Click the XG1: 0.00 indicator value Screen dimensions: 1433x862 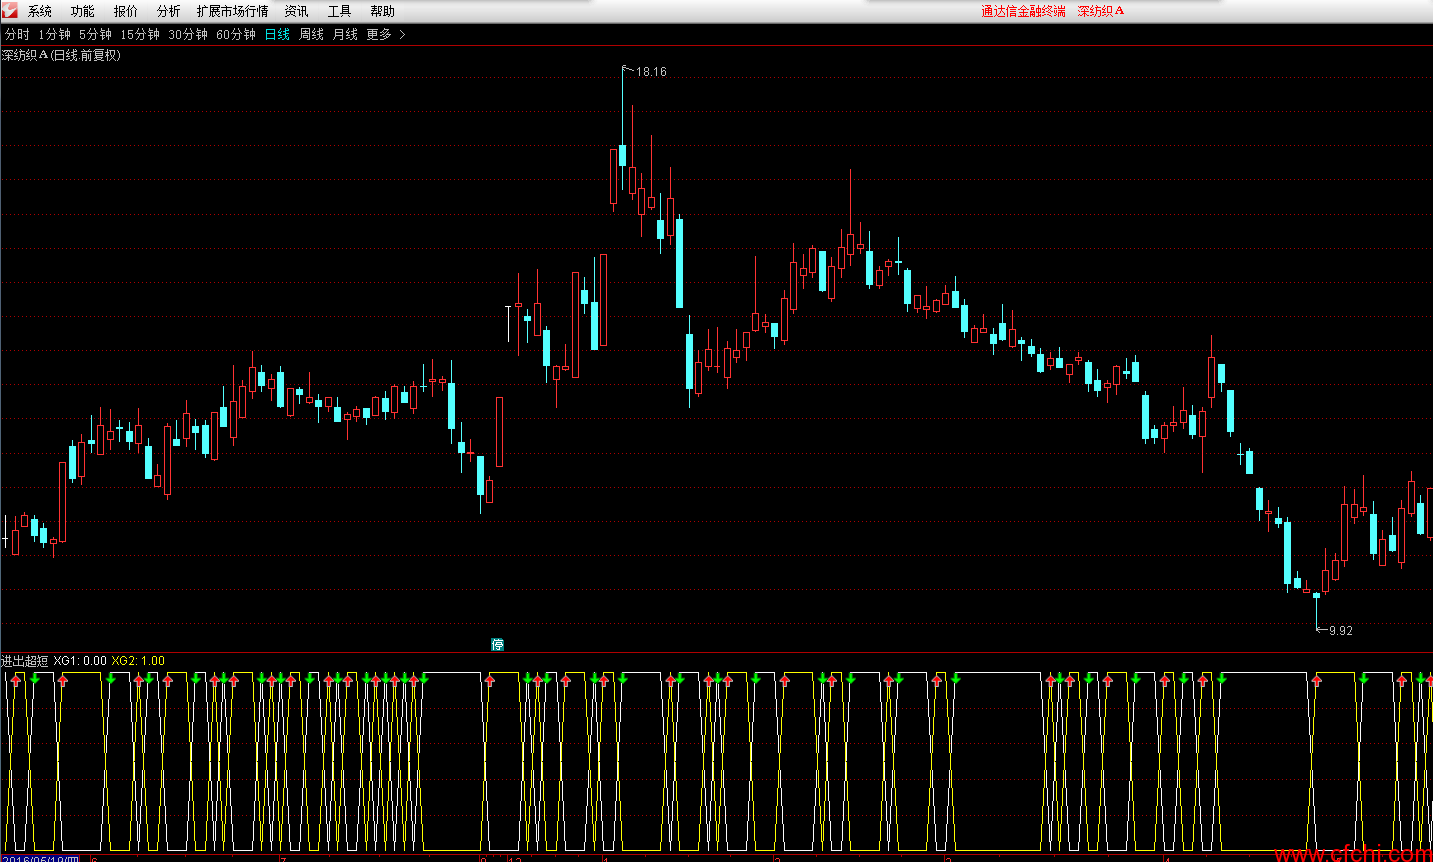[x=80, y=661]
